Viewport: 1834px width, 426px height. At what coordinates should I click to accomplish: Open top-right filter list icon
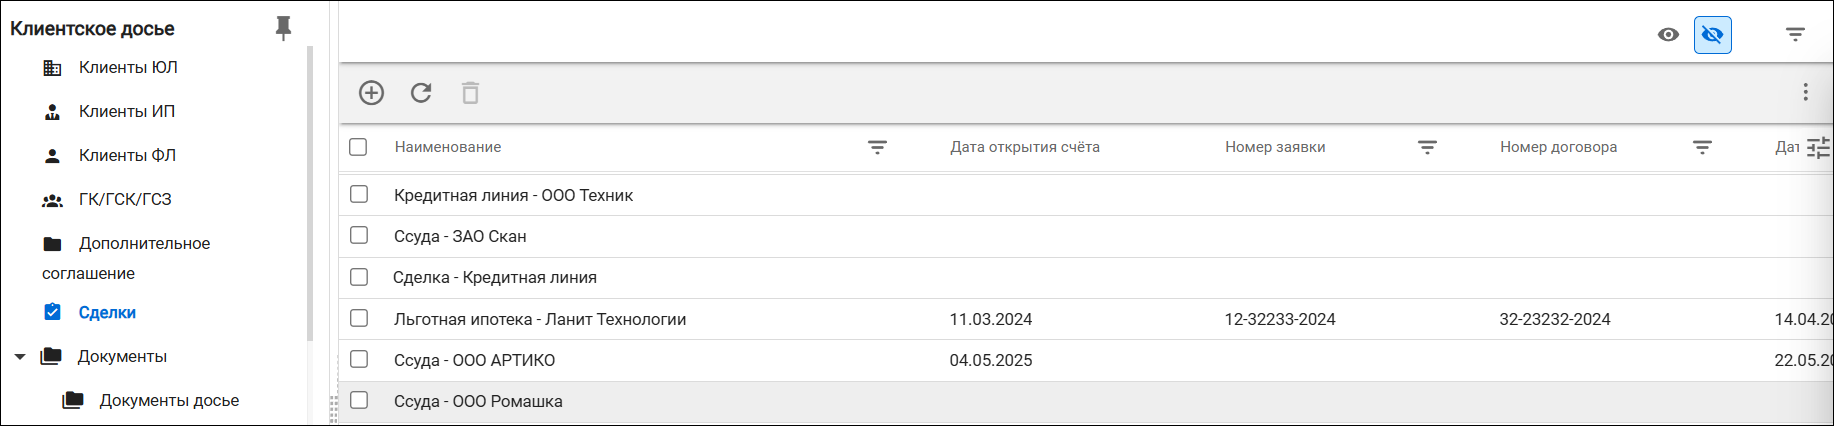click(1795, 34)
